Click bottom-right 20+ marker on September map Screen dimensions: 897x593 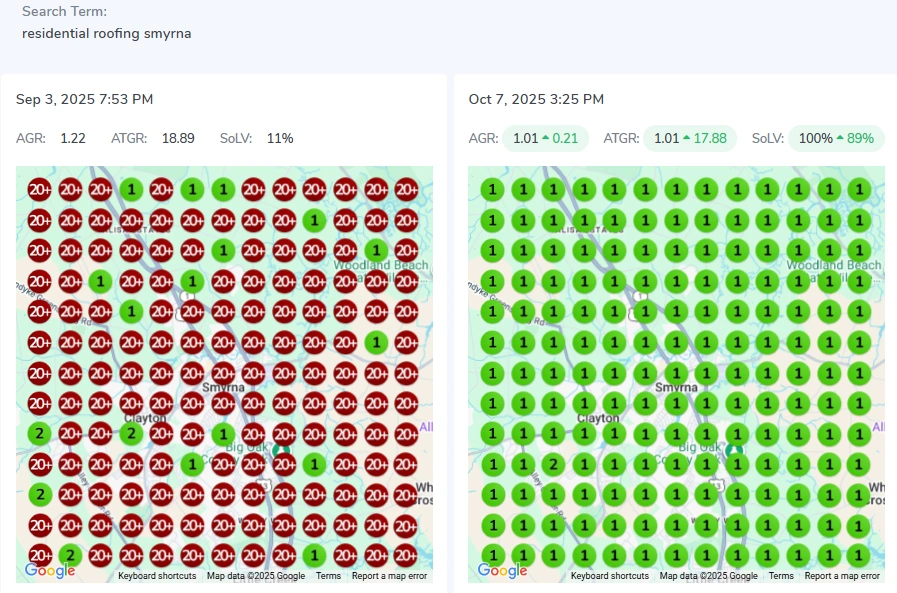406,555
